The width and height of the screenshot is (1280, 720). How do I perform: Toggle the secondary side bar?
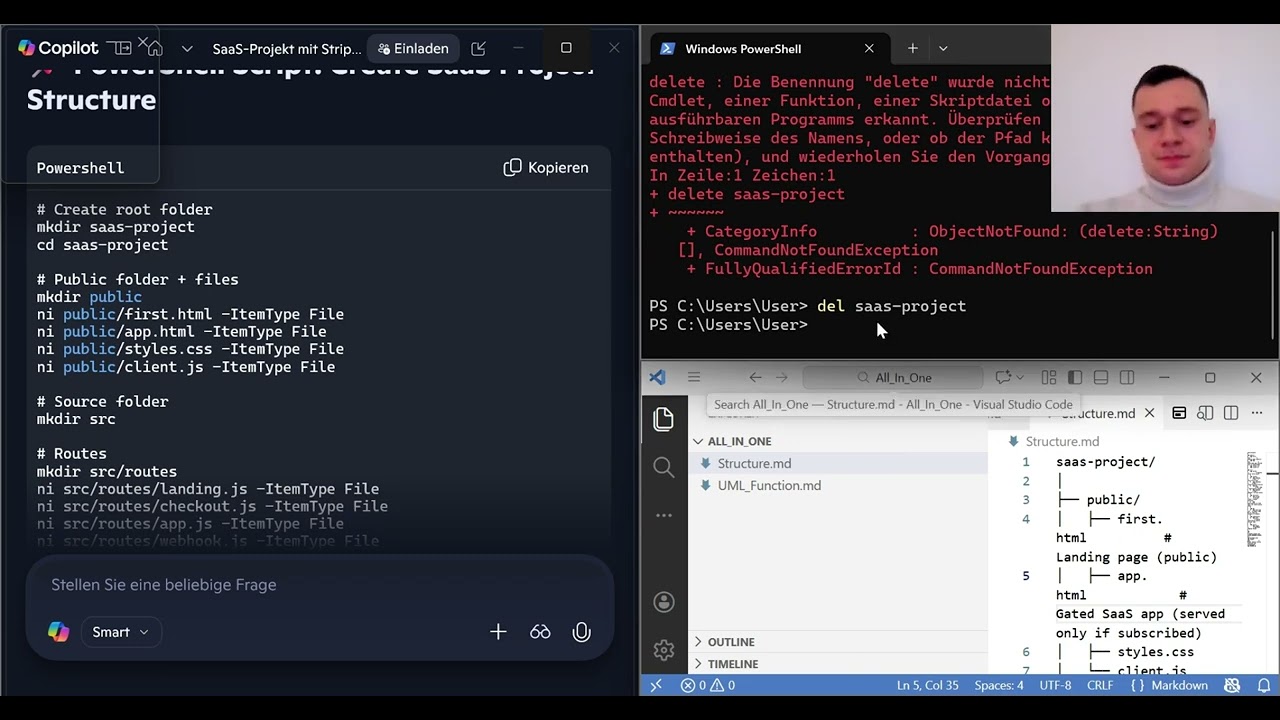coord(1127,377)
